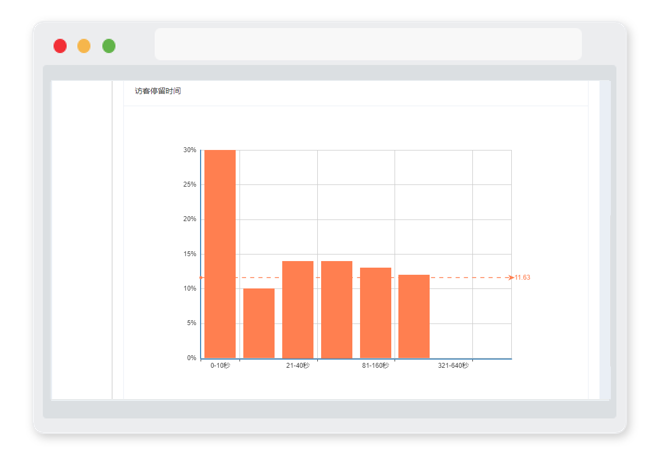
Task: Click the 0-10秒 bar in the chart
Action: tap(220, 254)
